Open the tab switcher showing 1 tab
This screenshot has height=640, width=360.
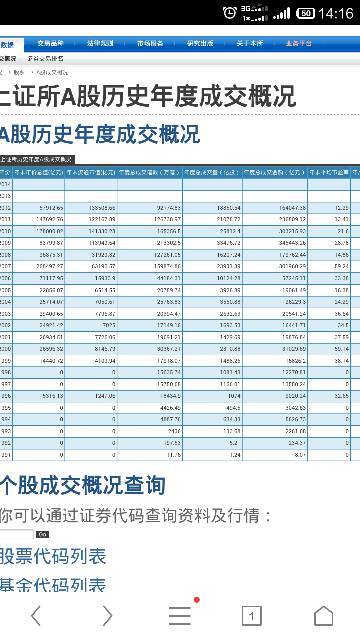coord(251,616)
